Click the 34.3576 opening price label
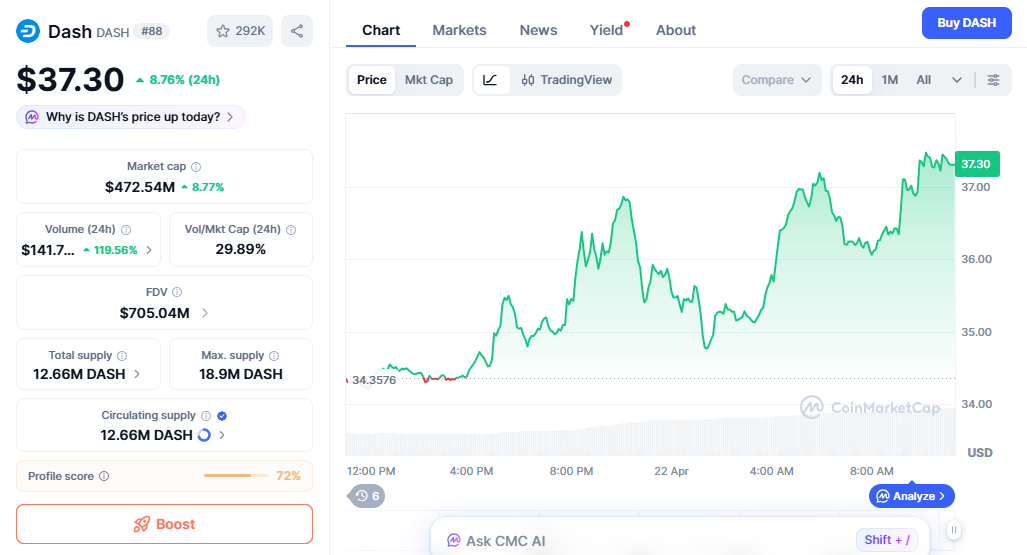This screenshot has width=1027, height=555. pos(374,380)
